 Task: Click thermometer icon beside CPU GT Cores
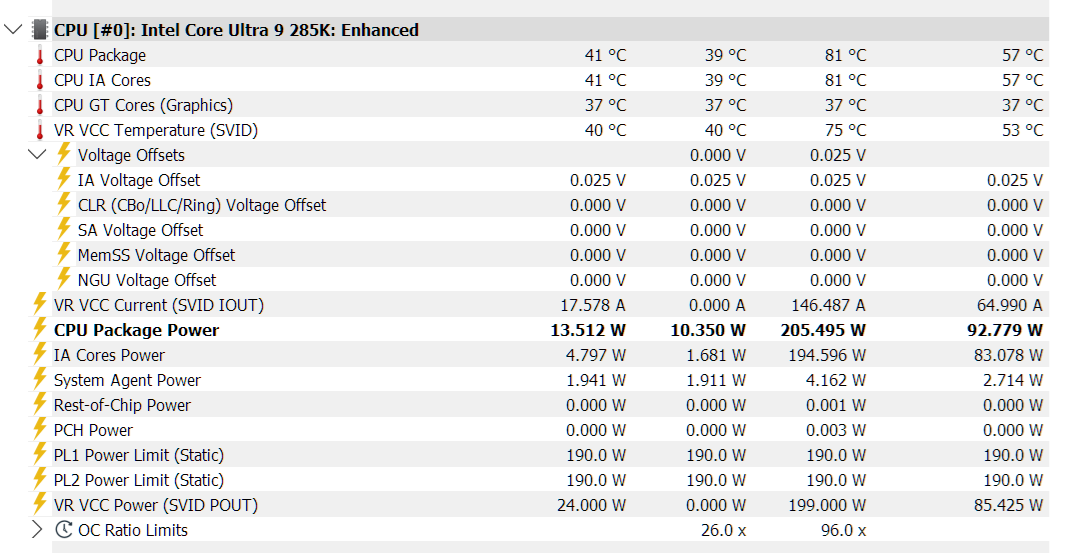point(40,105)
